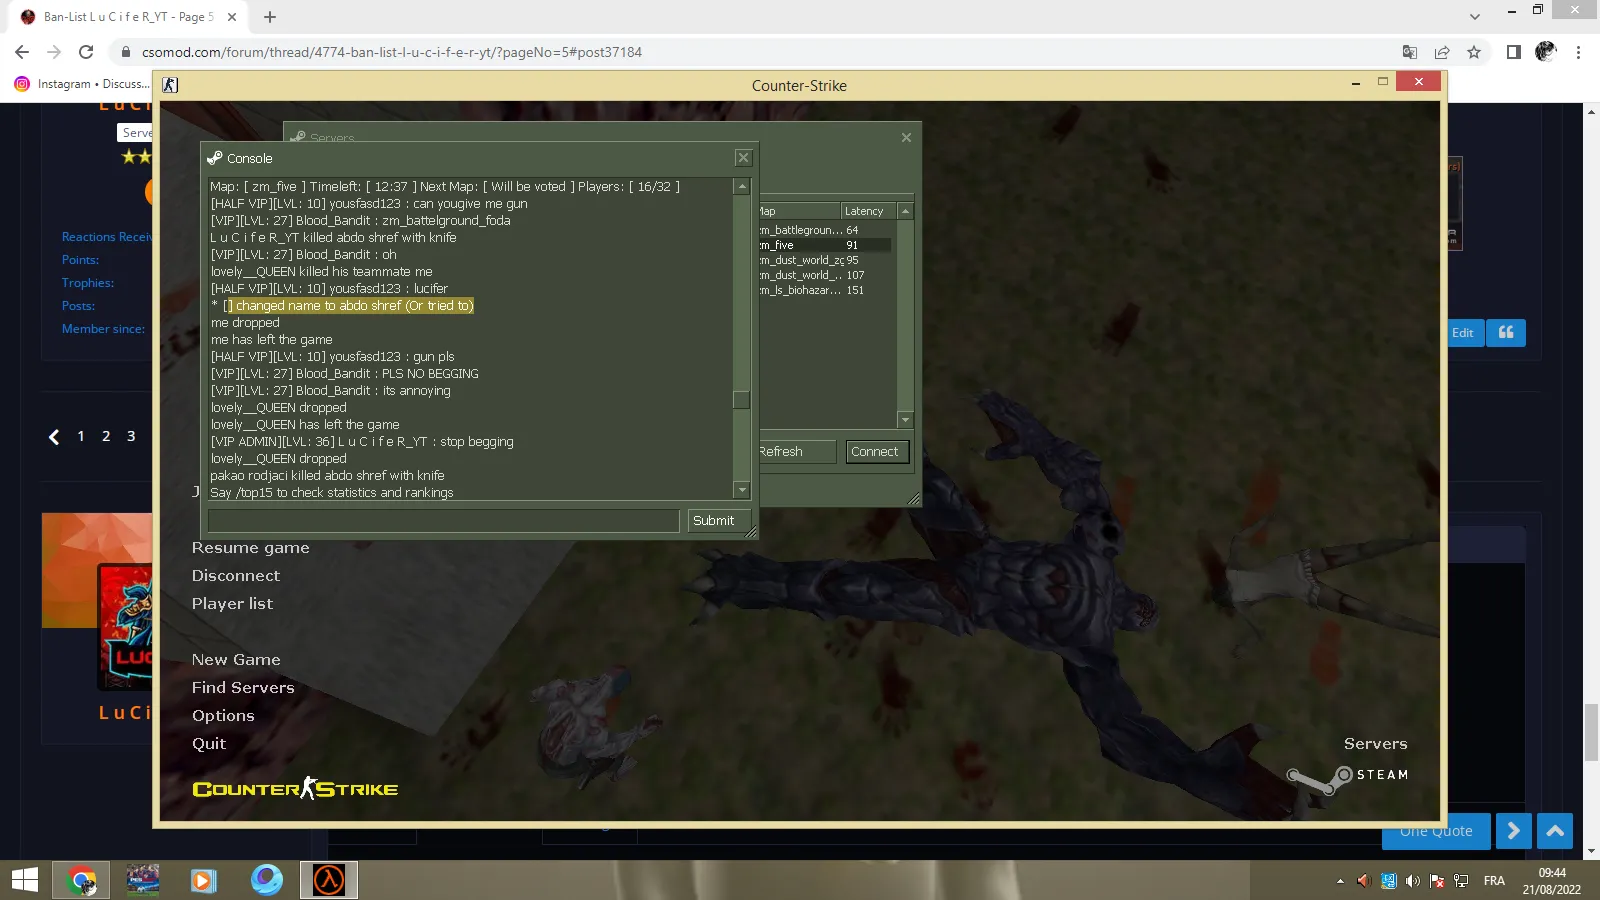
Task: Focus the console command input field
Action: [x=443, y=521]
